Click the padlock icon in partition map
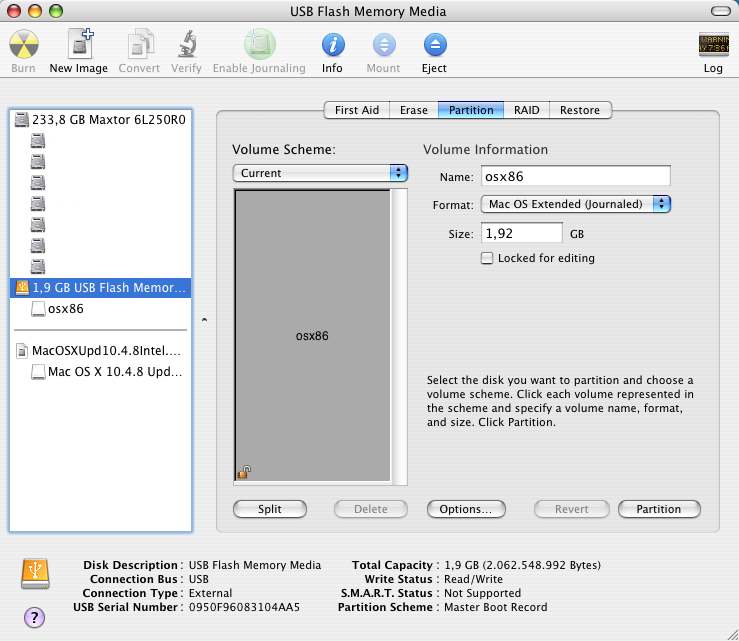This screenshot has height=641, width=739. pos(244,472)
